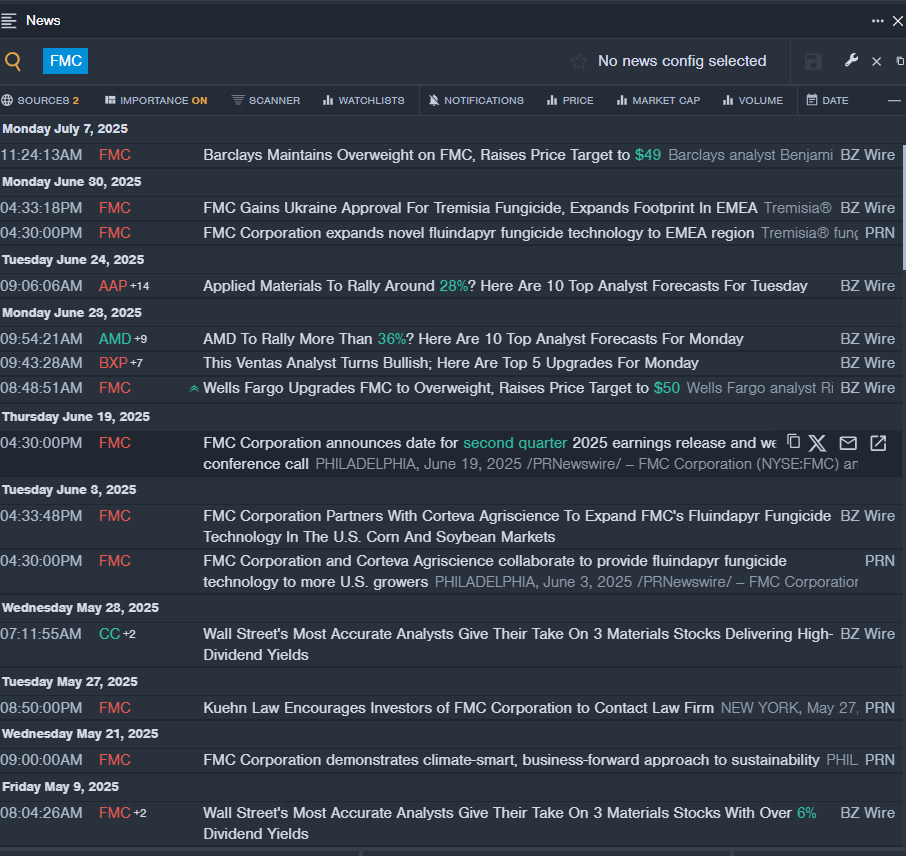Open Wells Fargo Upgrades FMC headline
Screen dimensions: 906x856
(x=441, y=388)
